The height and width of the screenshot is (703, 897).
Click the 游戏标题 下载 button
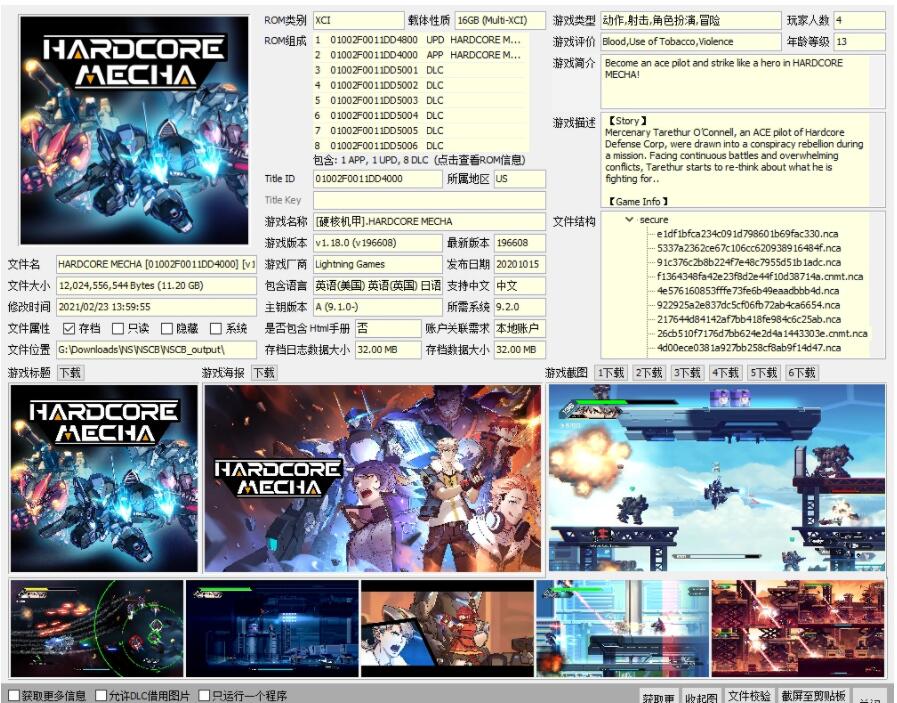[70, 373]
